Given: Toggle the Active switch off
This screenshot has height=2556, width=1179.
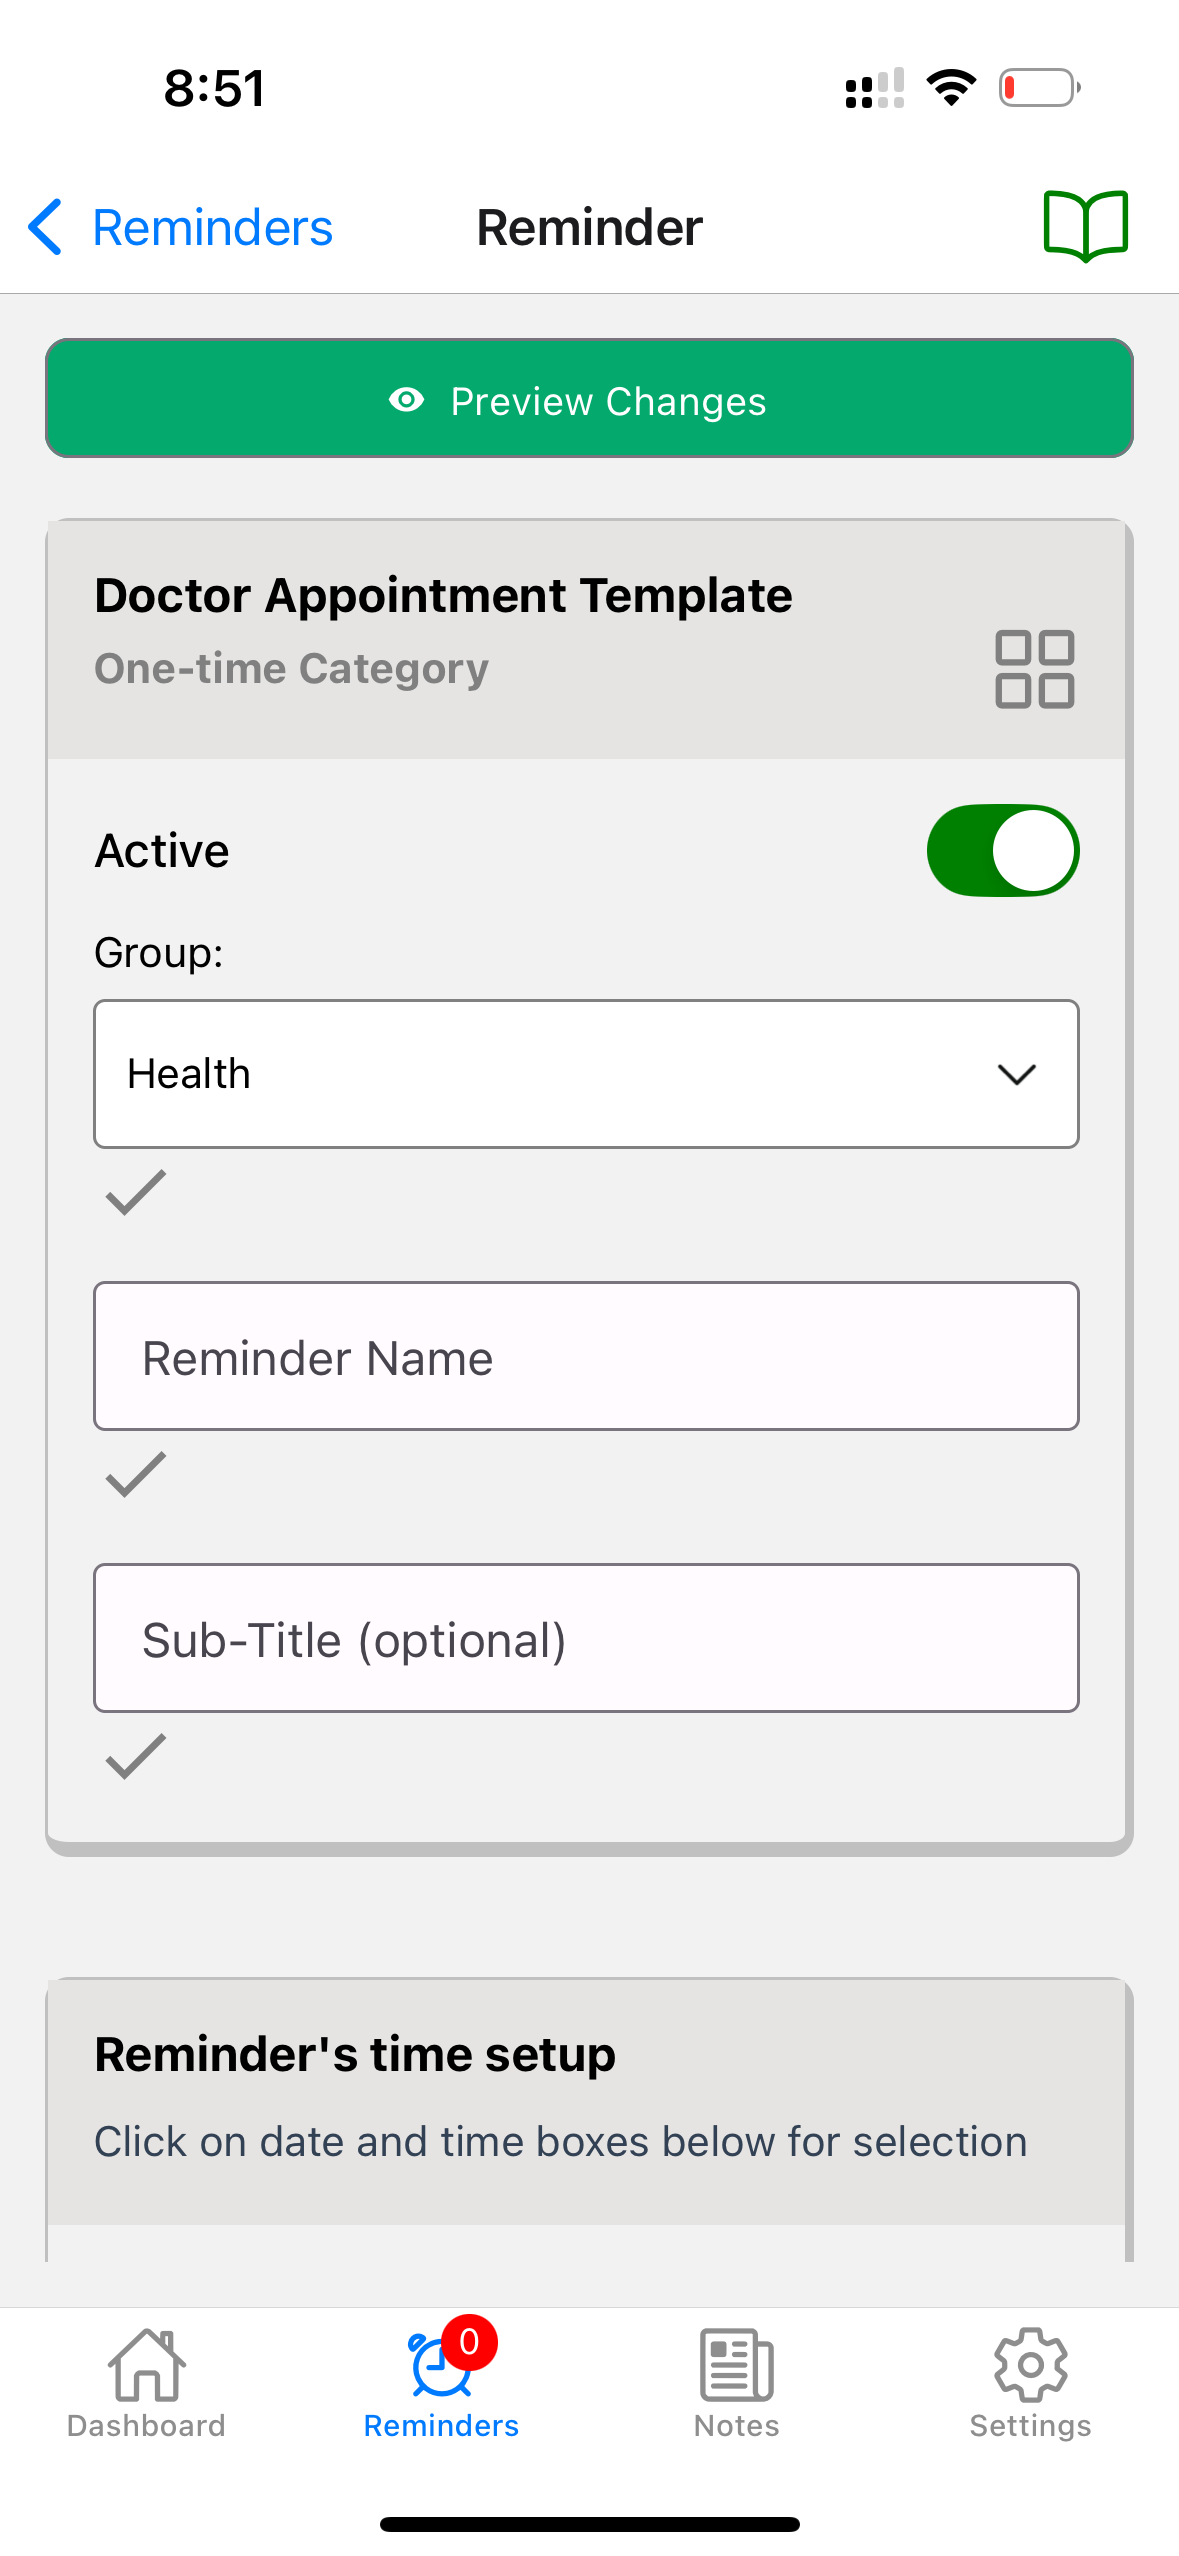Looking at the screenshot, I should (1002, 851).
